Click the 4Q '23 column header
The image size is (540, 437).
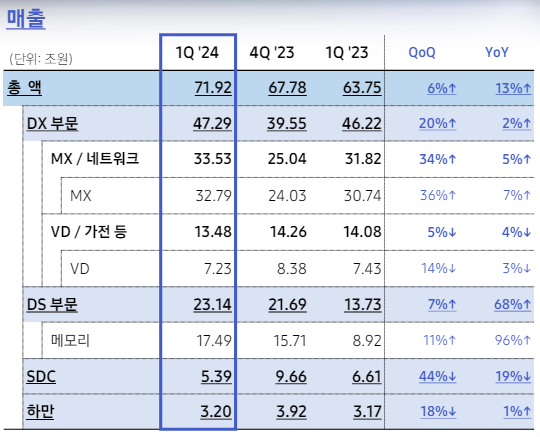[x=272, y=53]
